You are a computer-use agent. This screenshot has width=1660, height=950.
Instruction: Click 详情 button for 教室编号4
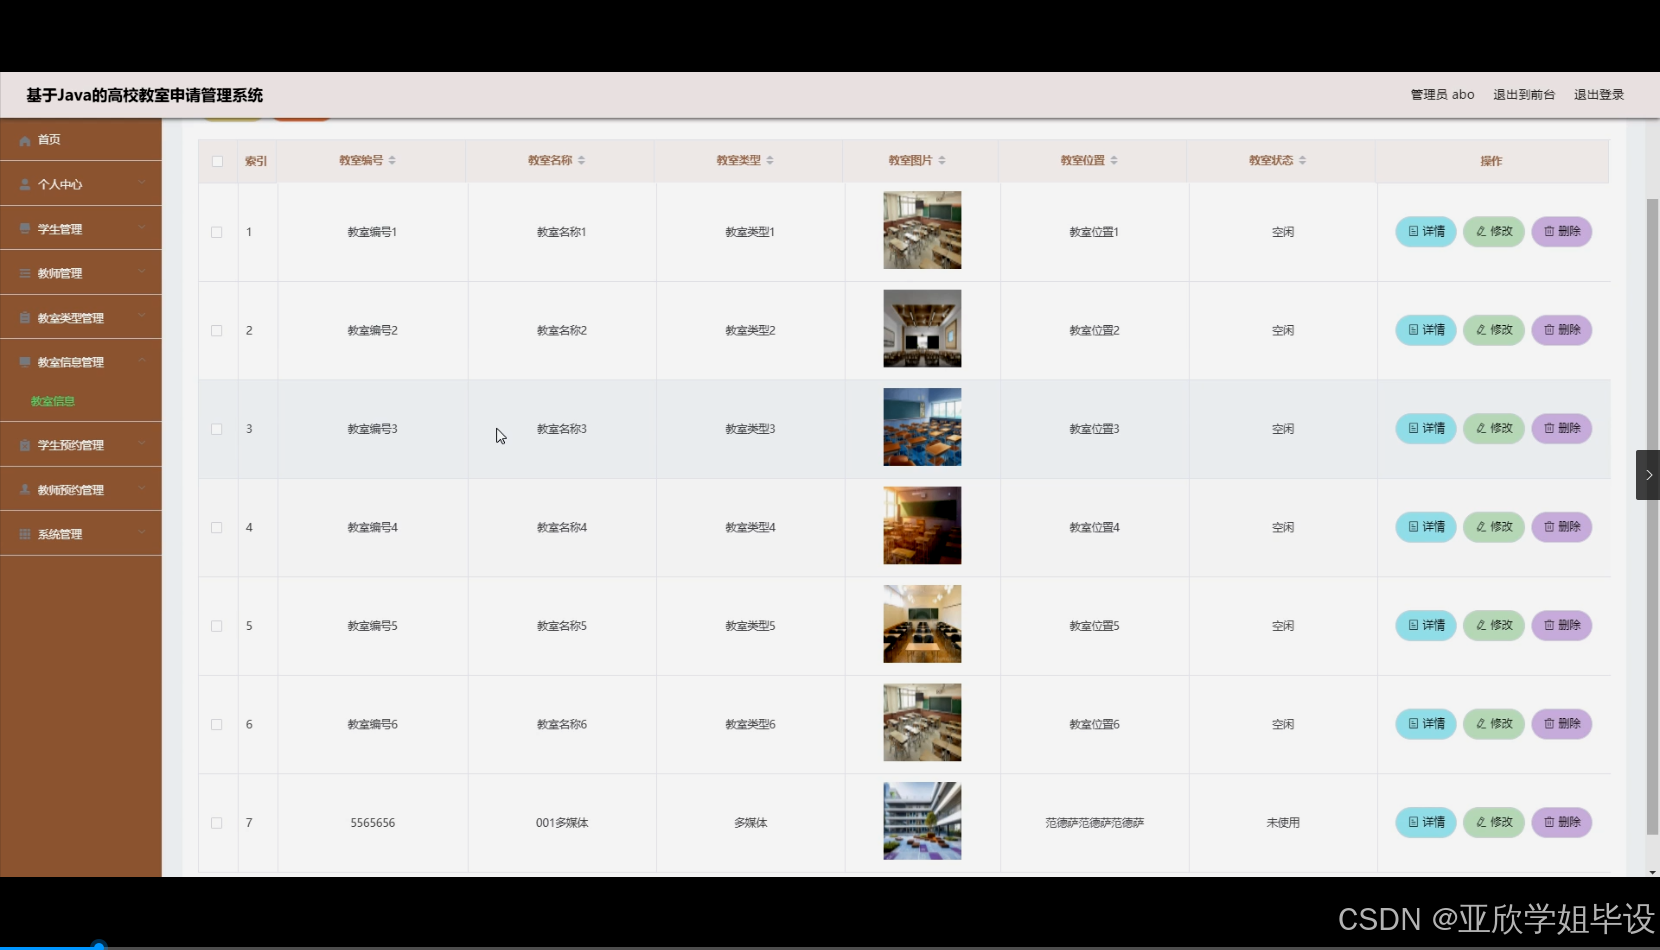[x=1426, y=527]
